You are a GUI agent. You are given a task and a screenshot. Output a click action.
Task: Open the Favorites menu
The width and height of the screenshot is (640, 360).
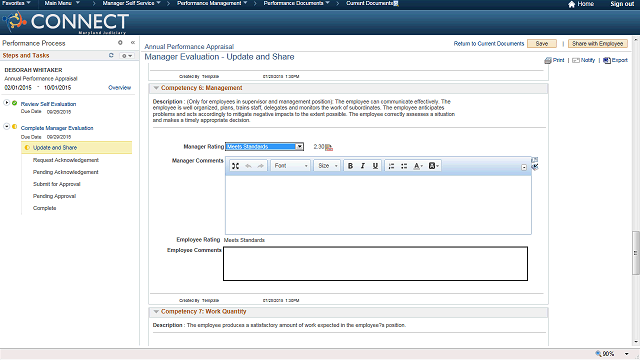16,3
